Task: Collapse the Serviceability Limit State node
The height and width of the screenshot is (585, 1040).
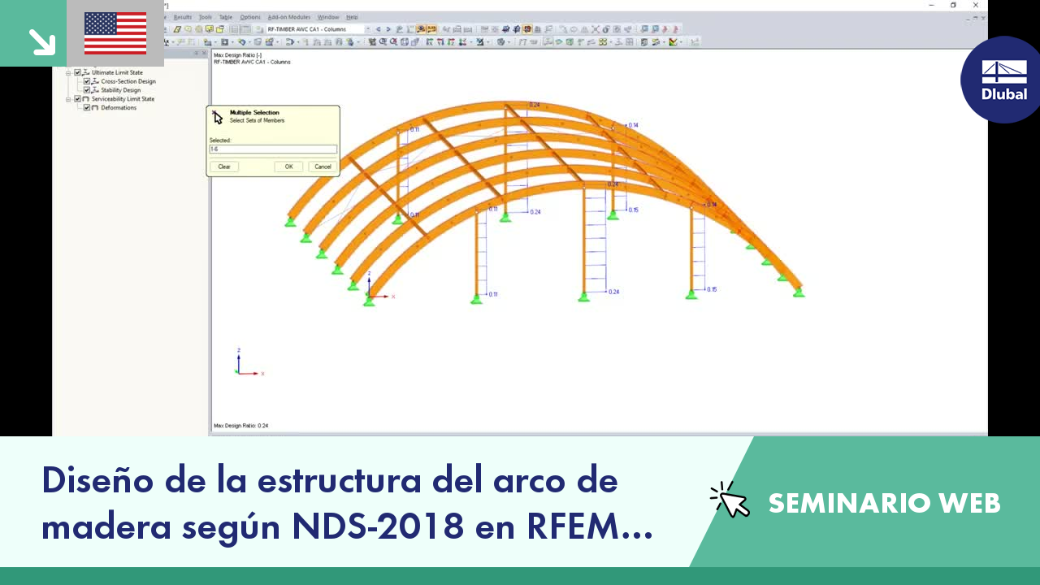Action: point(68,99)
